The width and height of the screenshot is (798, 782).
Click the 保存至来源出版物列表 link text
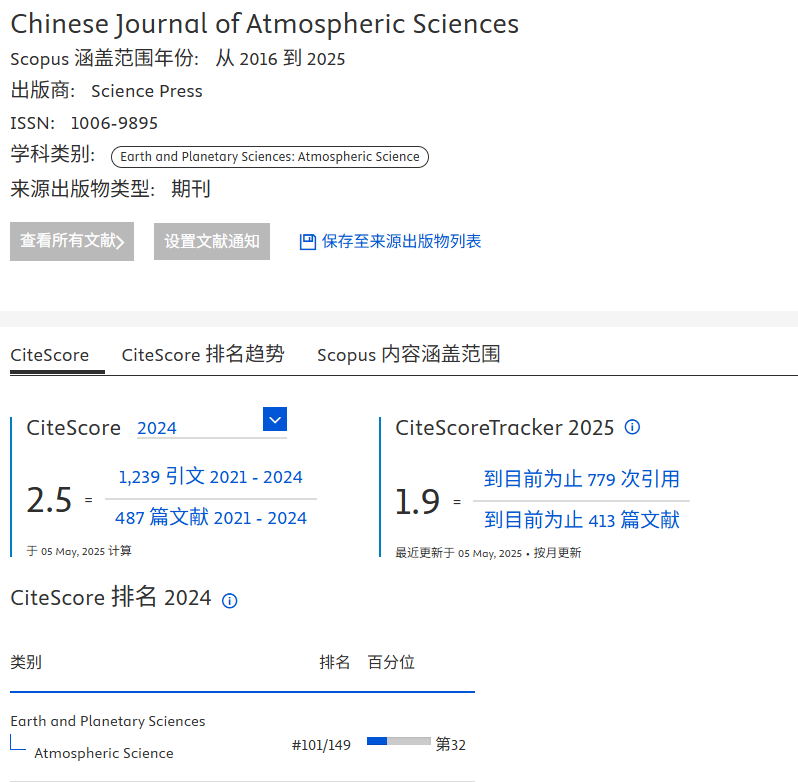click(401, 242)
